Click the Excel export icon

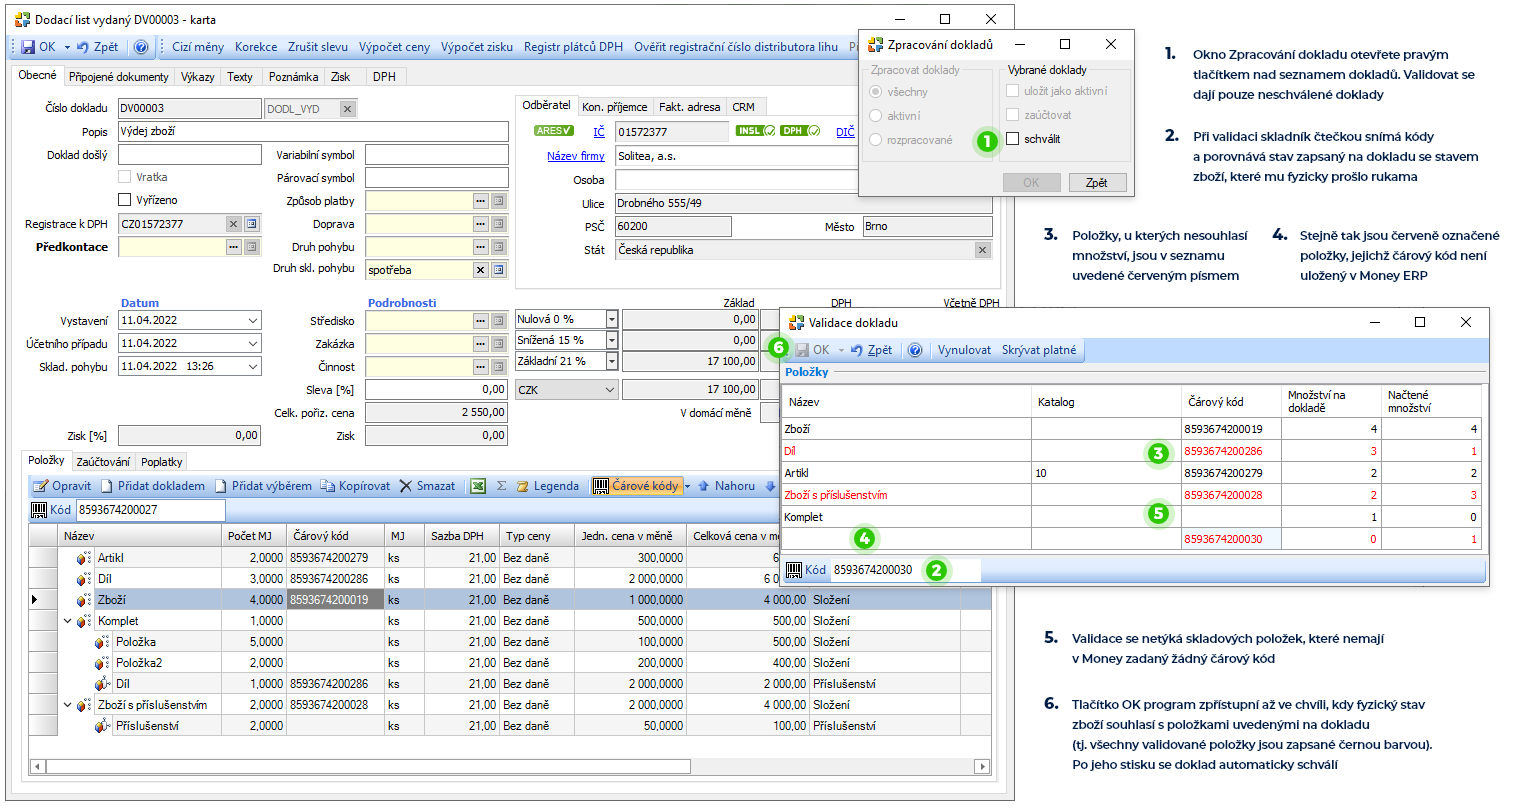478,486
